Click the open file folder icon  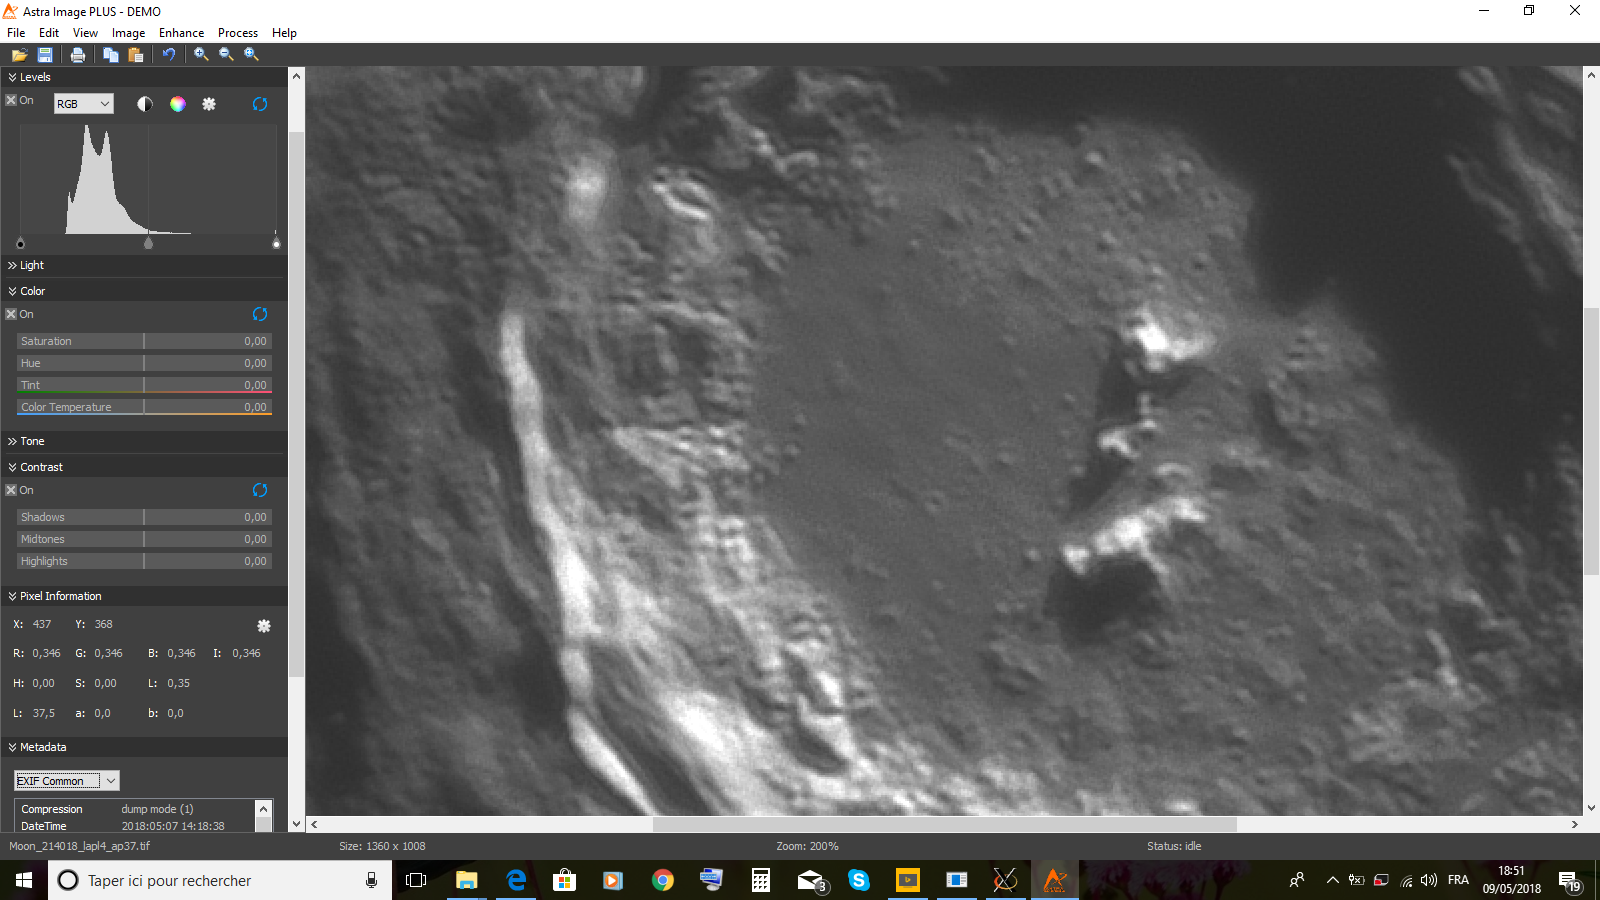pos(19,55)
